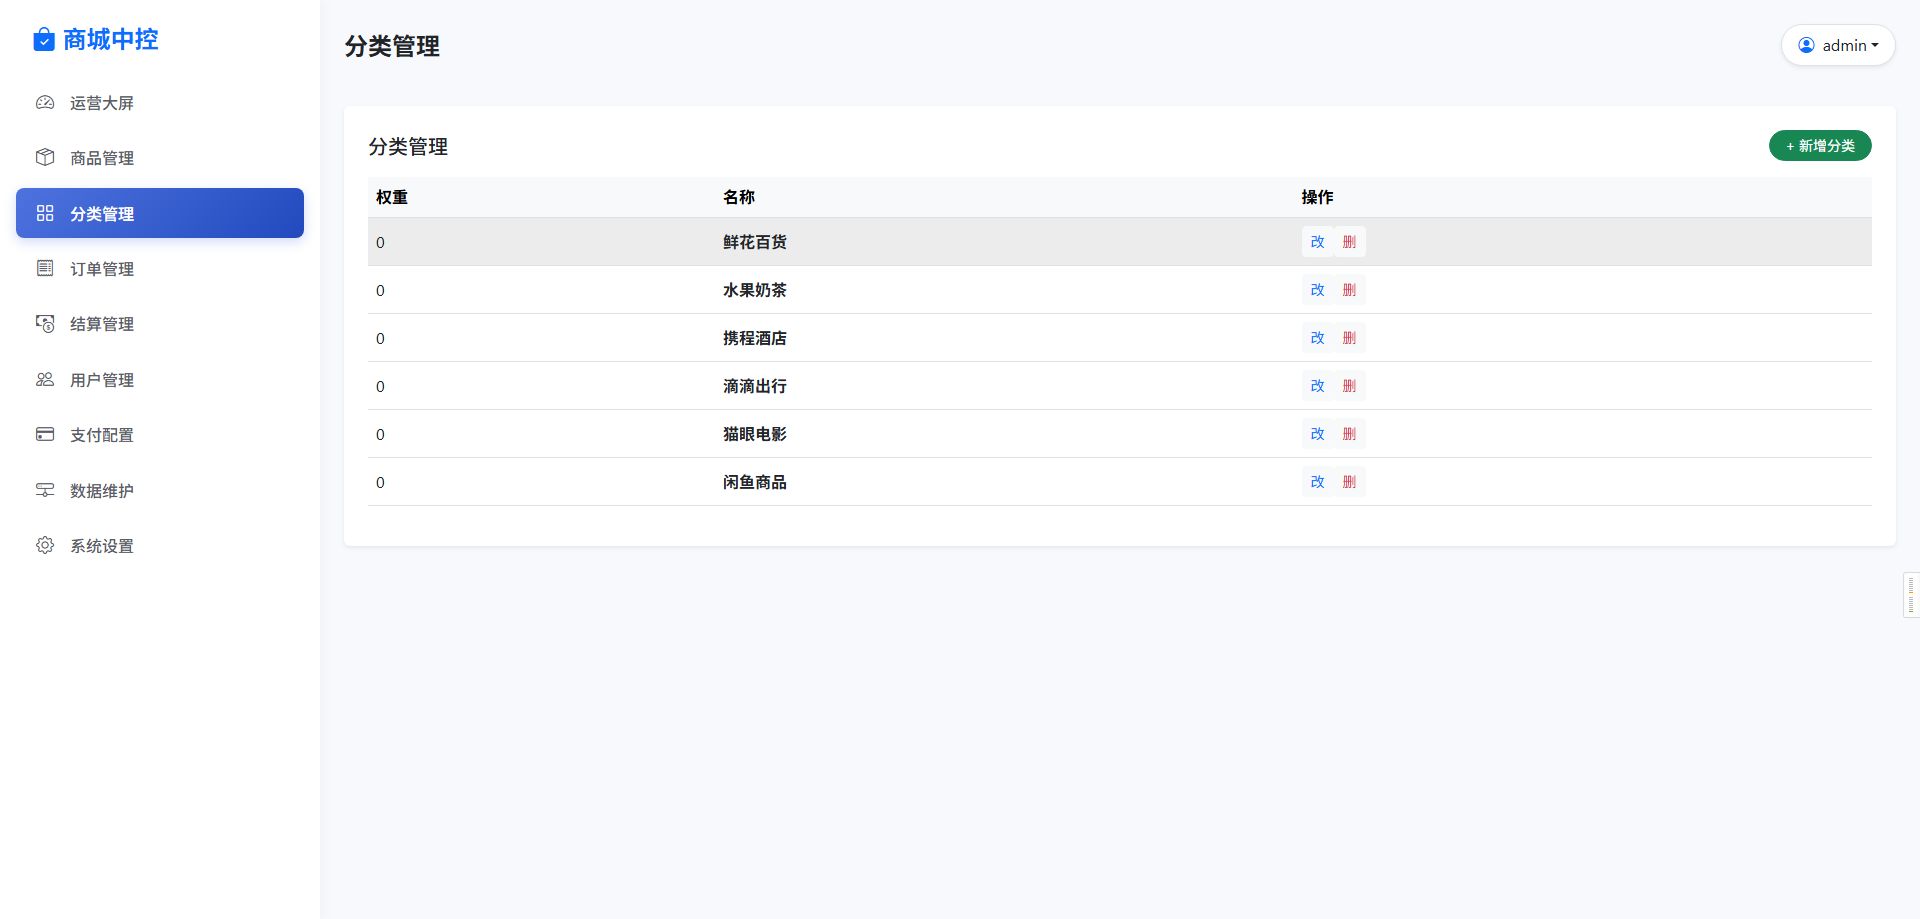
Task: Click the 用户管理 people icon
Action: click(x=45, y=379)
